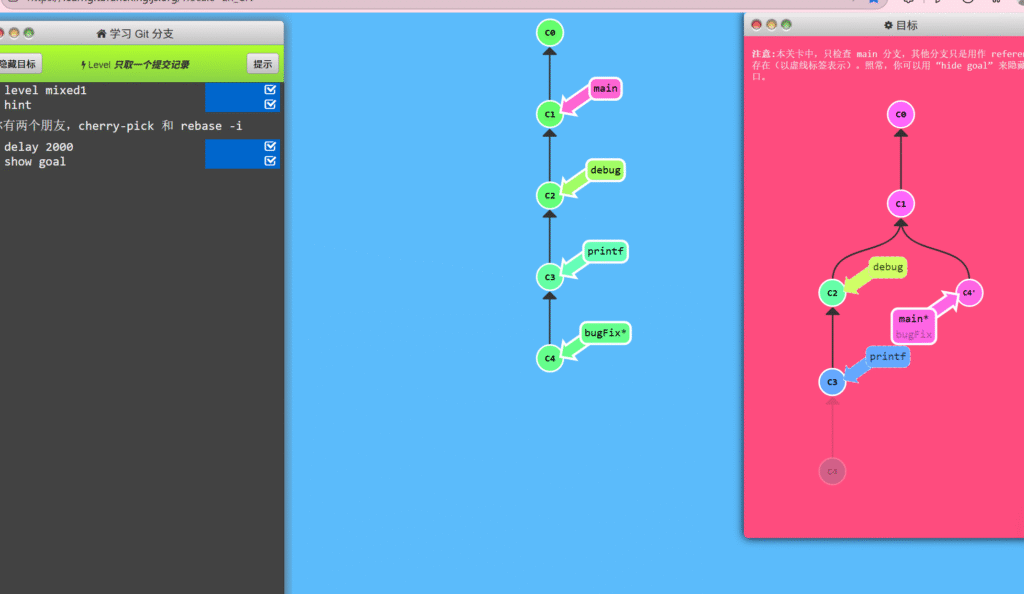Select the debug branch label in main tree
This screenshot has width=1024, height=594.
pyautogui.click(x=605, y=170)
